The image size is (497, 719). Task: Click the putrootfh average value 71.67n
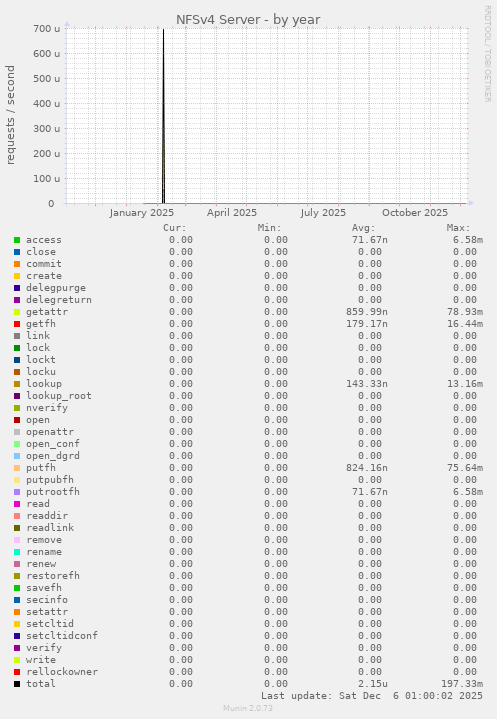(370, 492)
